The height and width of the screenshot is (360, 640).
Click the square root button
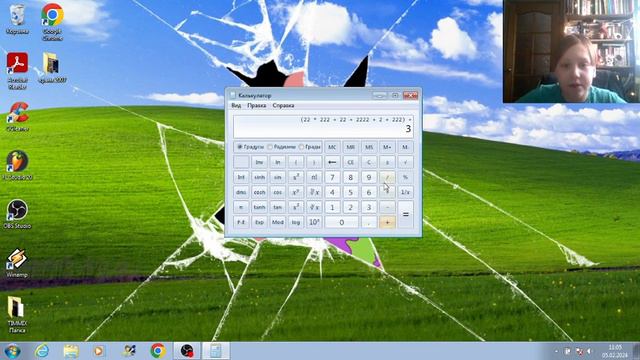405,162
